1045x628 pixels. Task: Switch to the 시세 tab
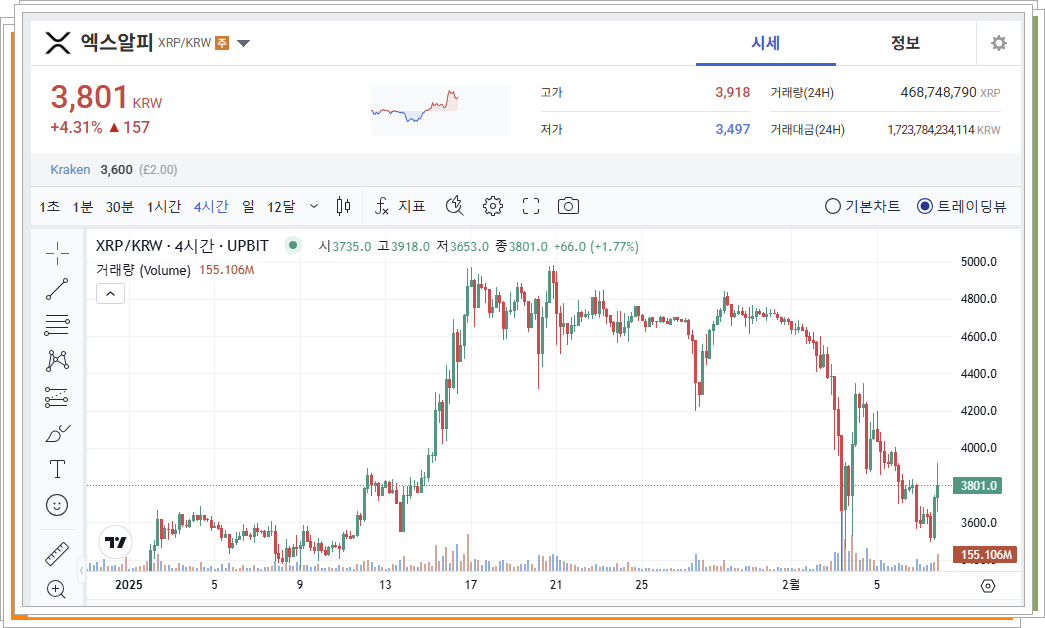766,43
